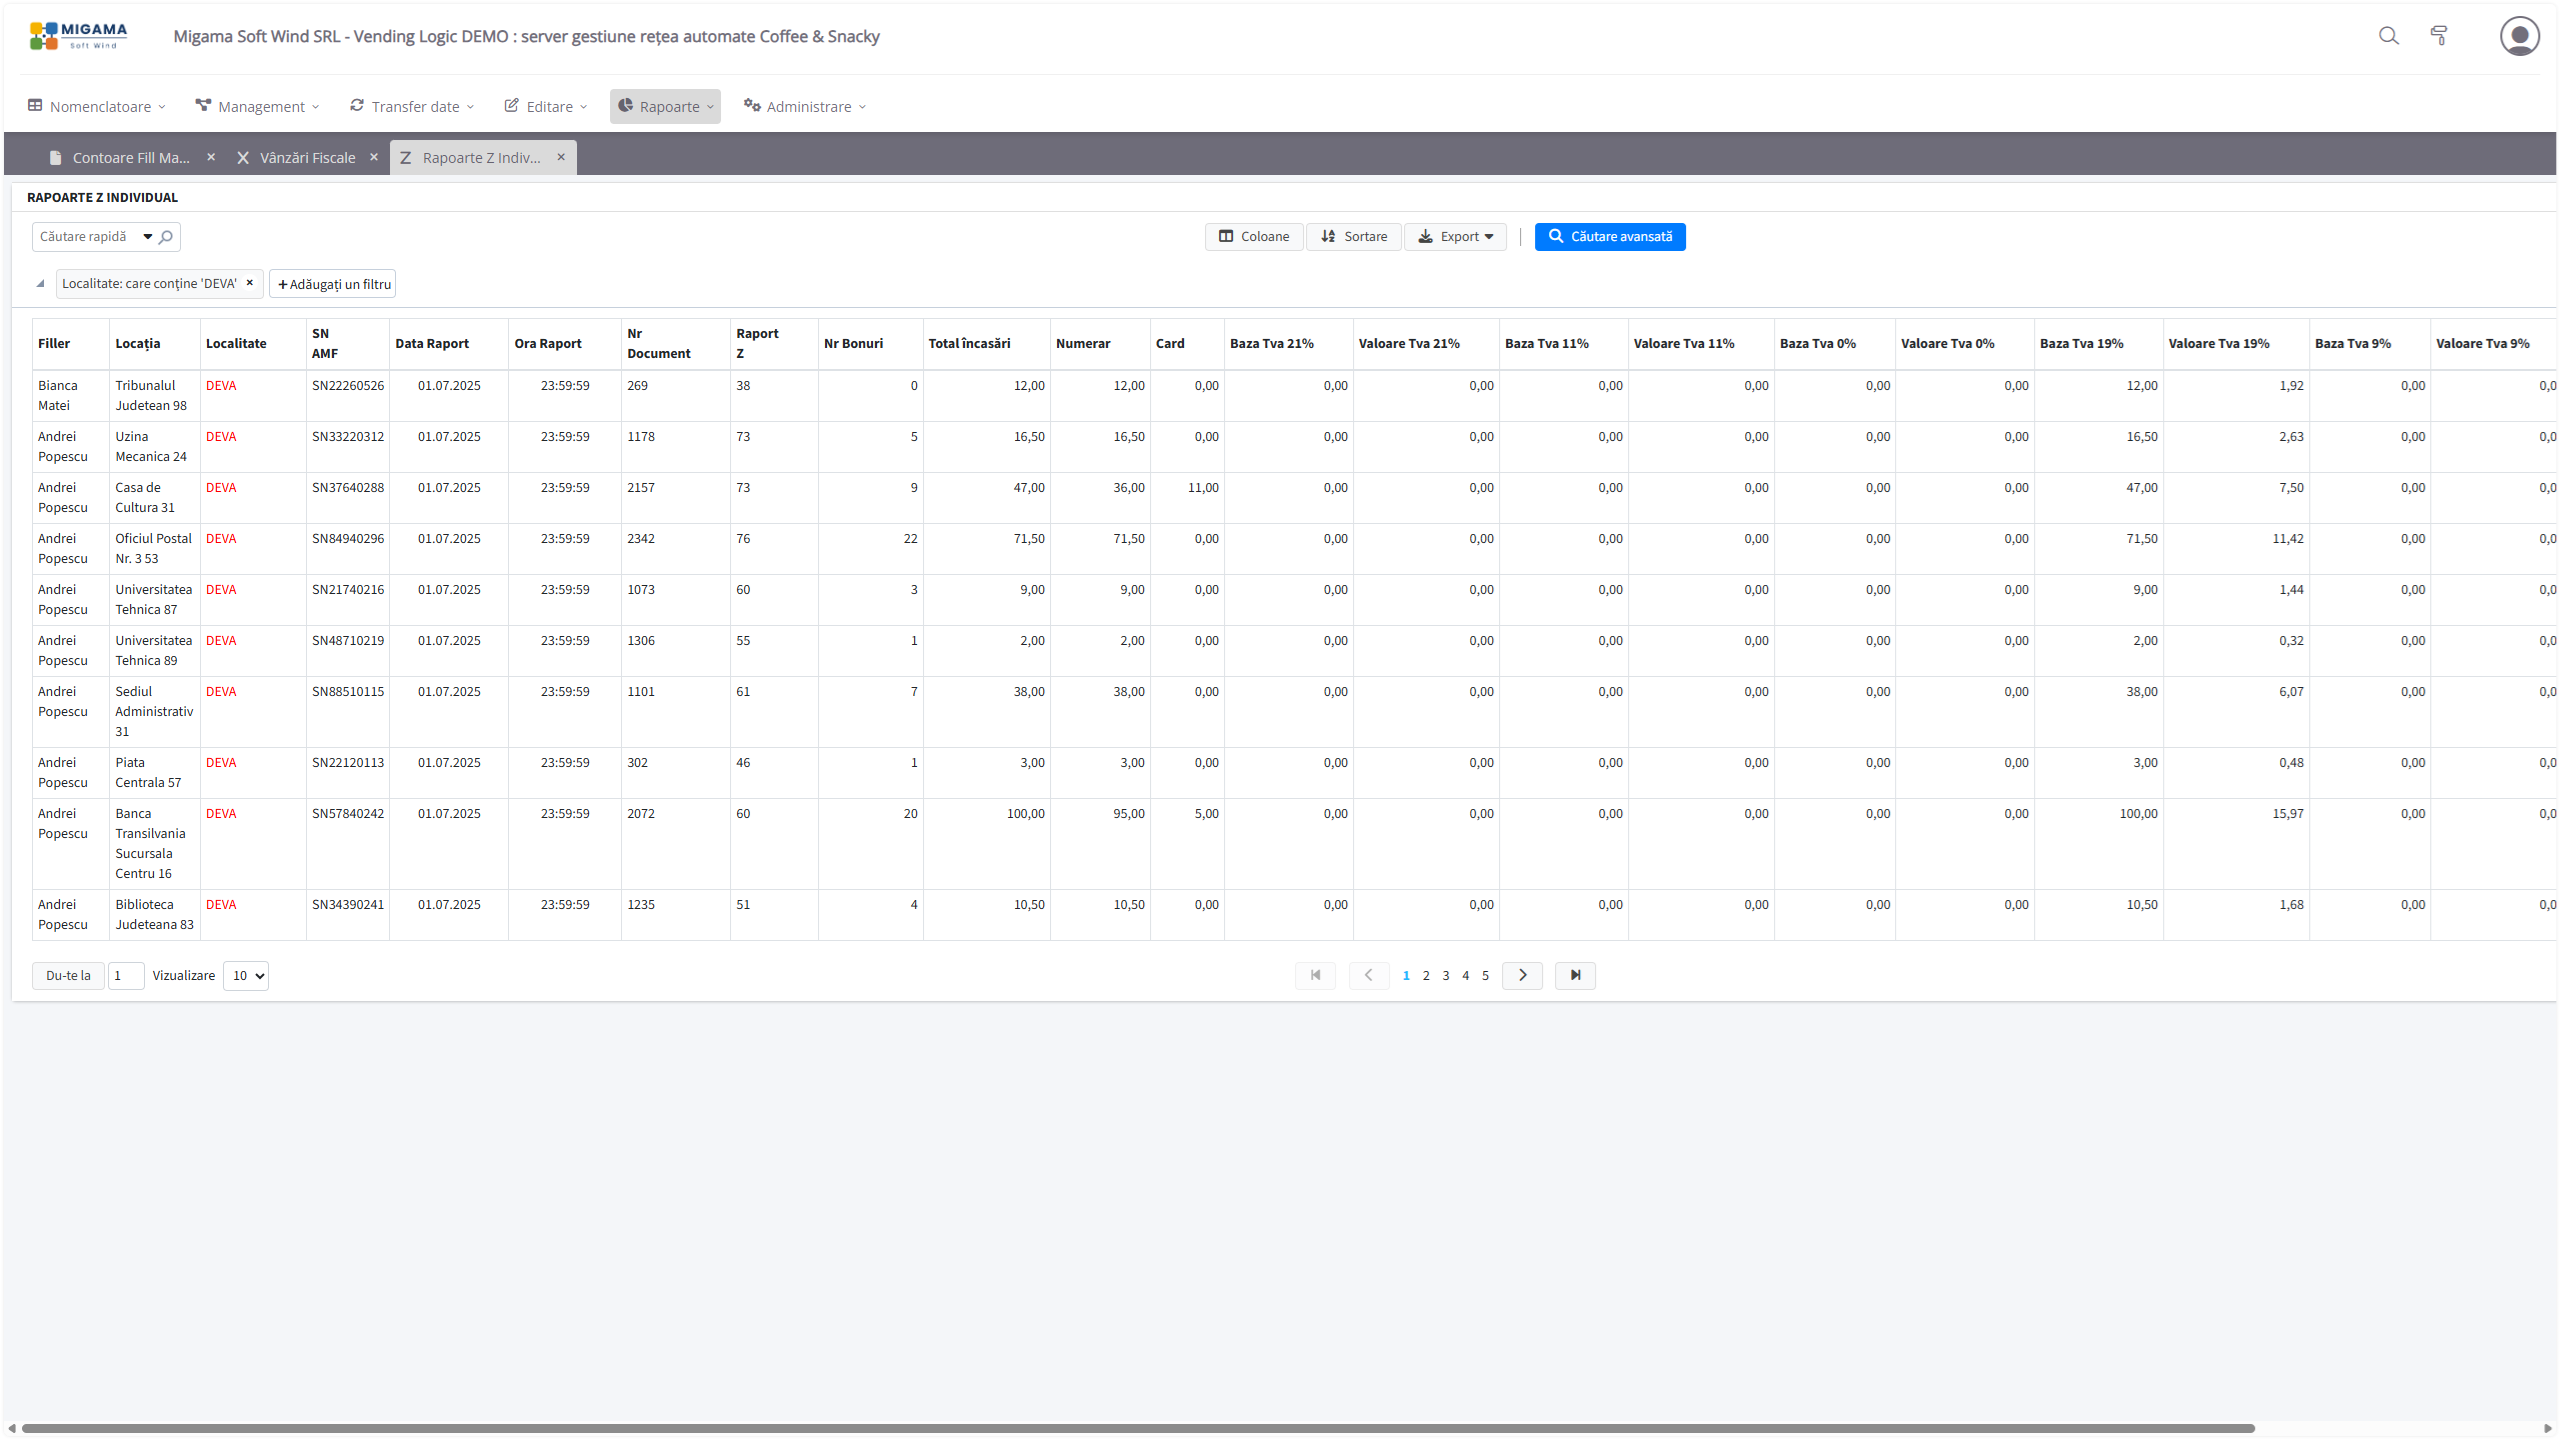Remove the Localitate DEVA filter
The height and width of the screenshot is (1440, 2560).
[x=250, y=283]
